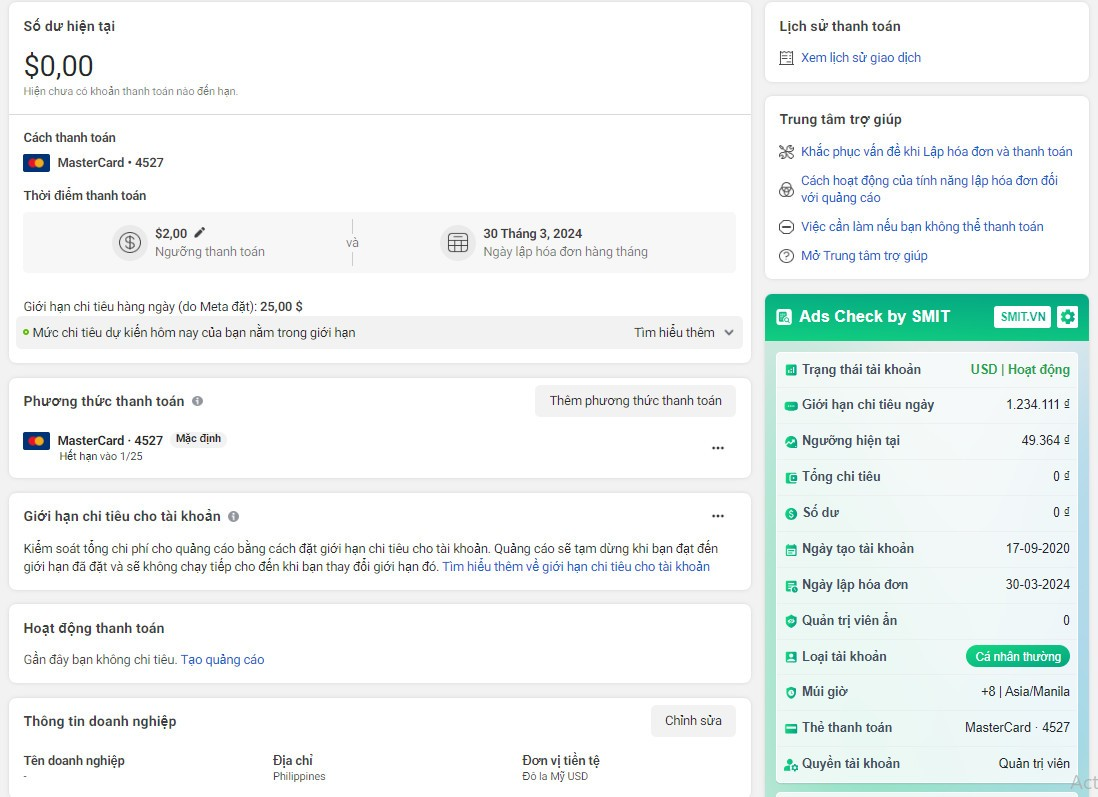Click Quản trị viên permission value

coord(1034,763)
